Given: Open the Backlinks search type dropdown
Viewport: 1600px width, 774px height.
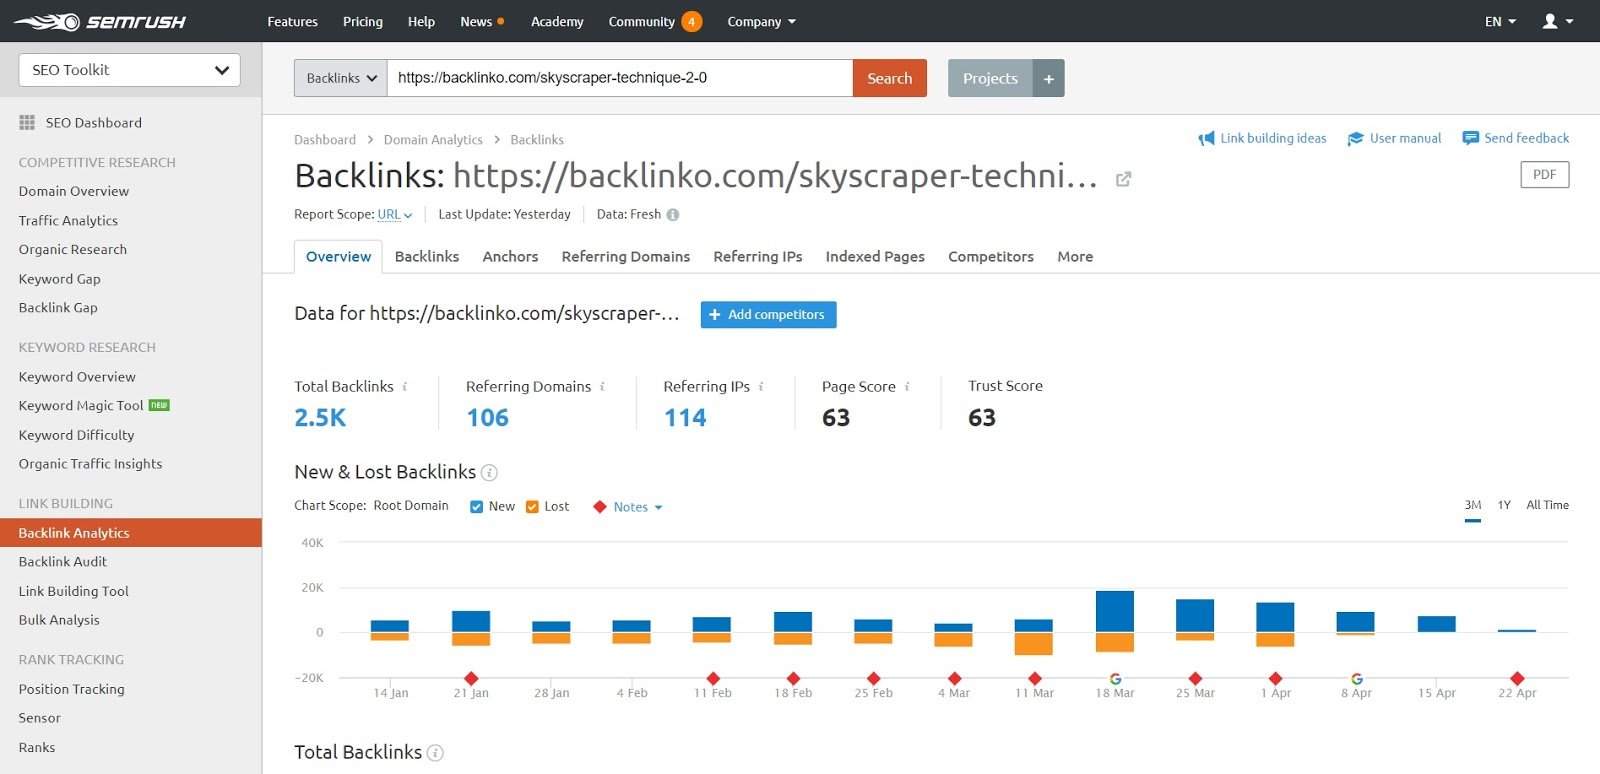Looking at the screenshot, I should [341, 78].
